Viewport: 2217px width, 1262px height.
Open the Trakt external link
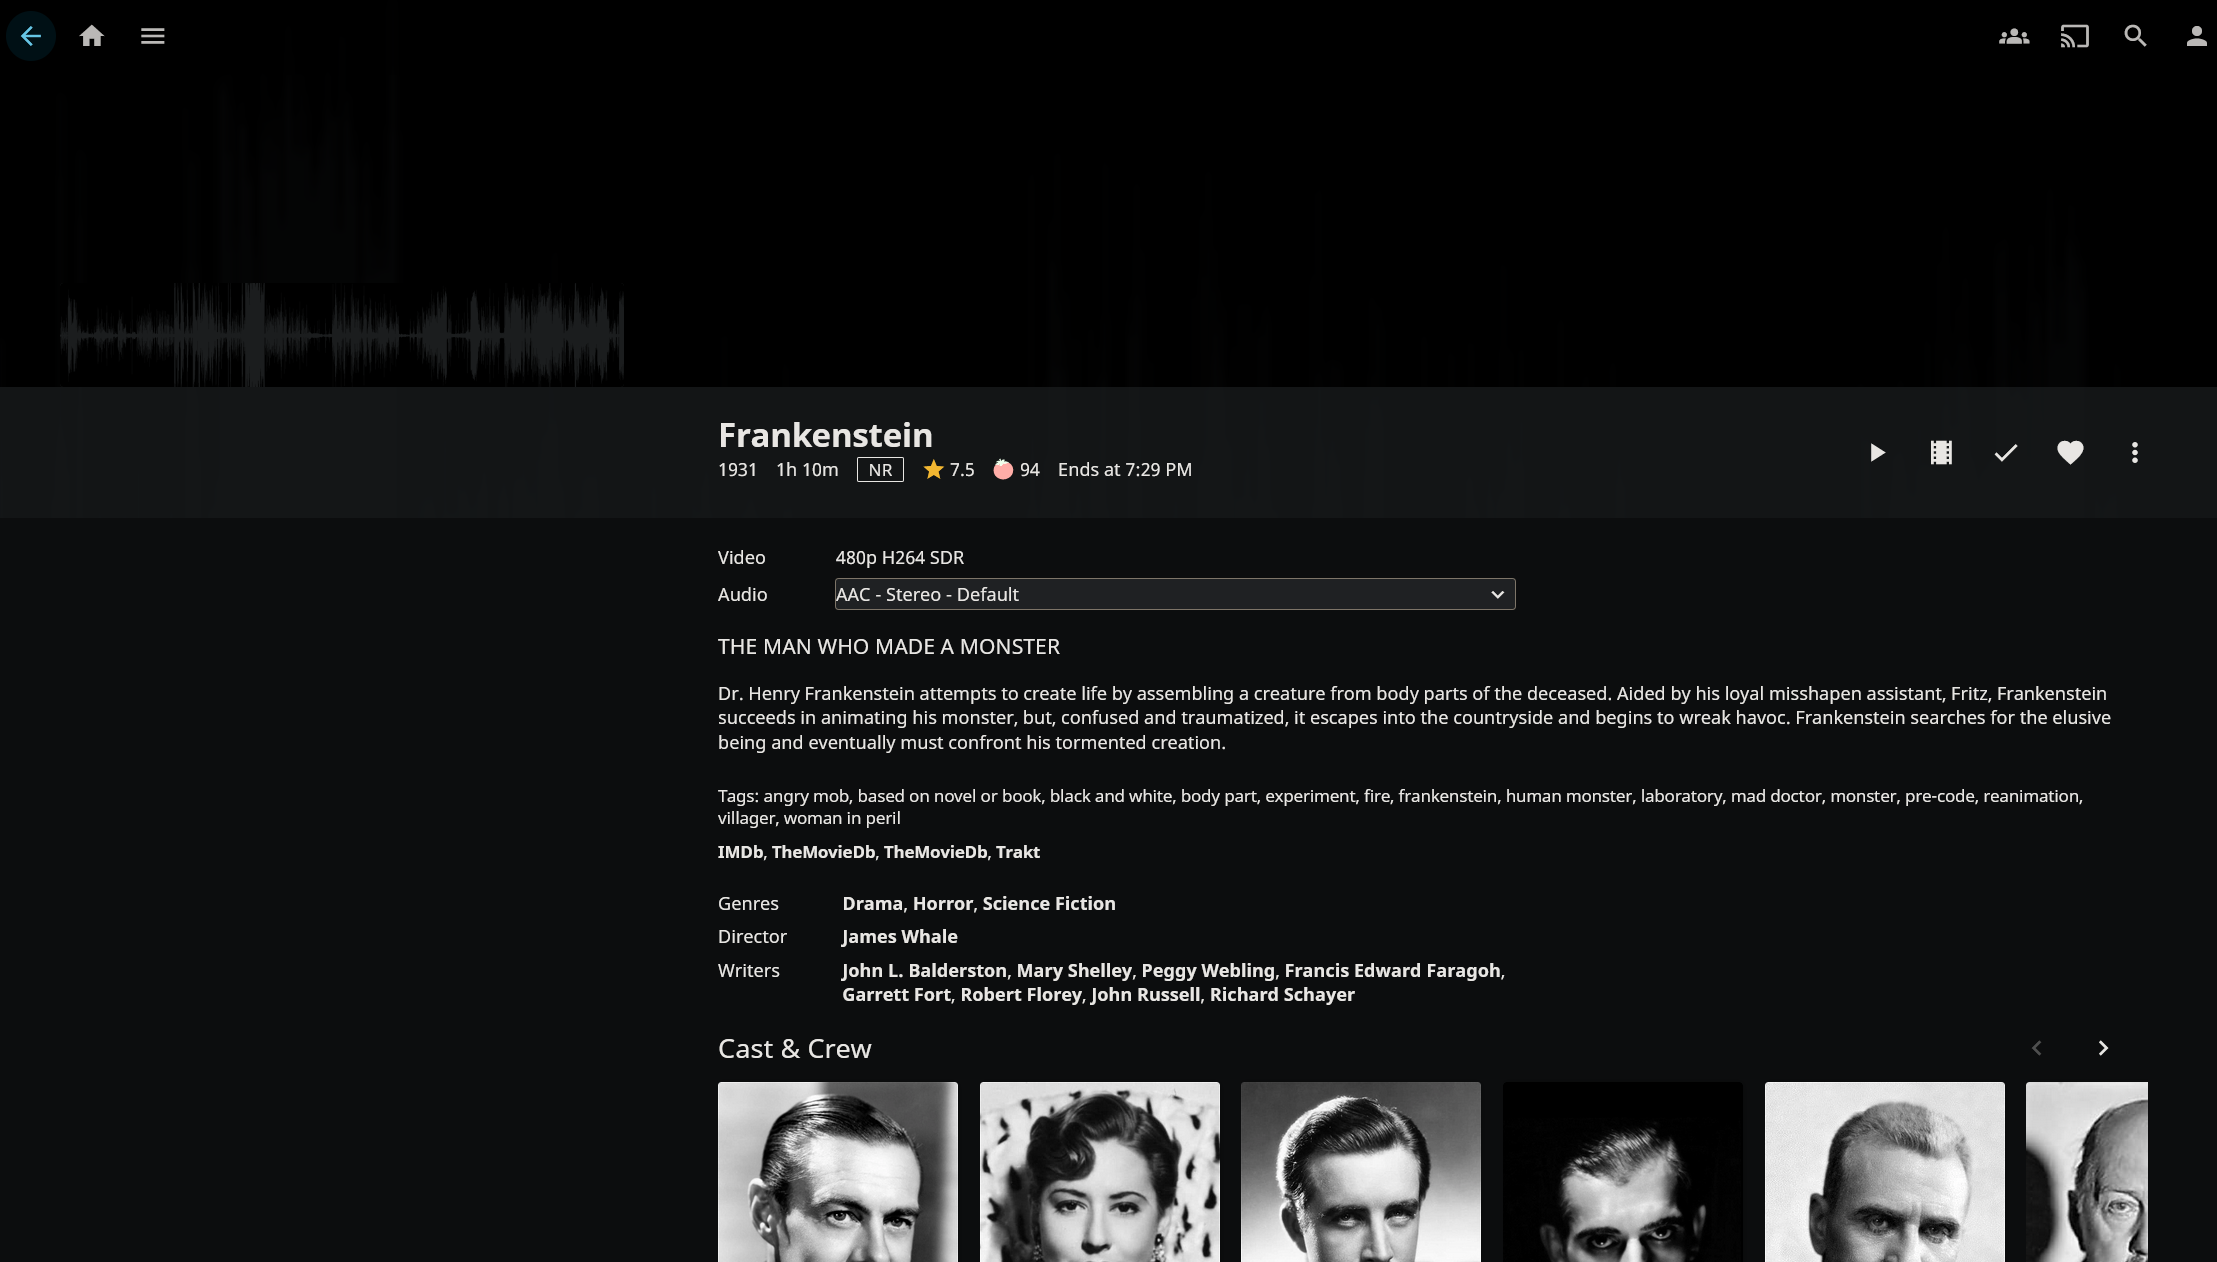click(1018, 852)
